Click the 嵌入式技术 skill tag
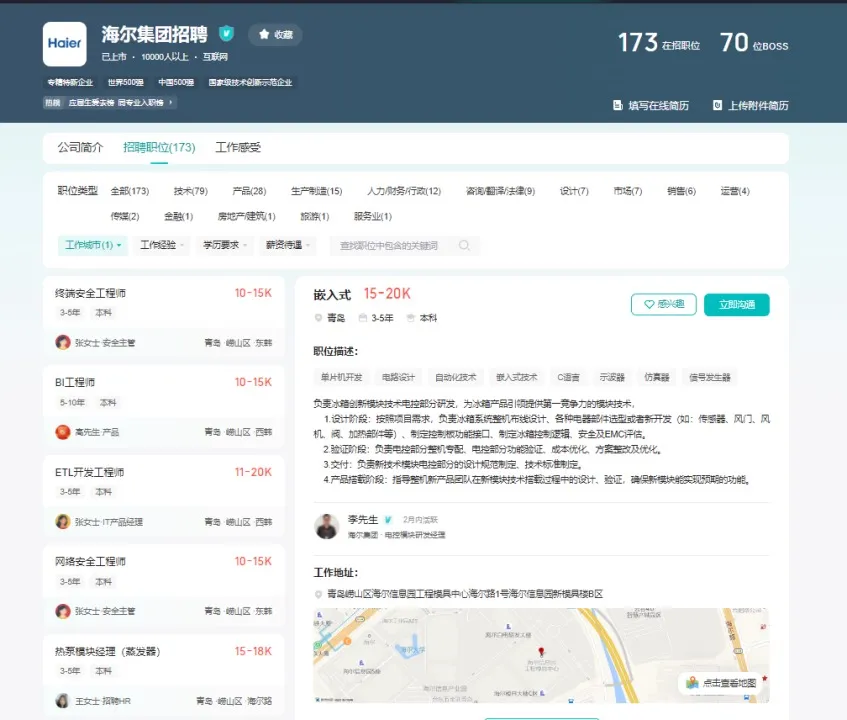The width and height of the screenshot is (847, 720). [517, 377]
